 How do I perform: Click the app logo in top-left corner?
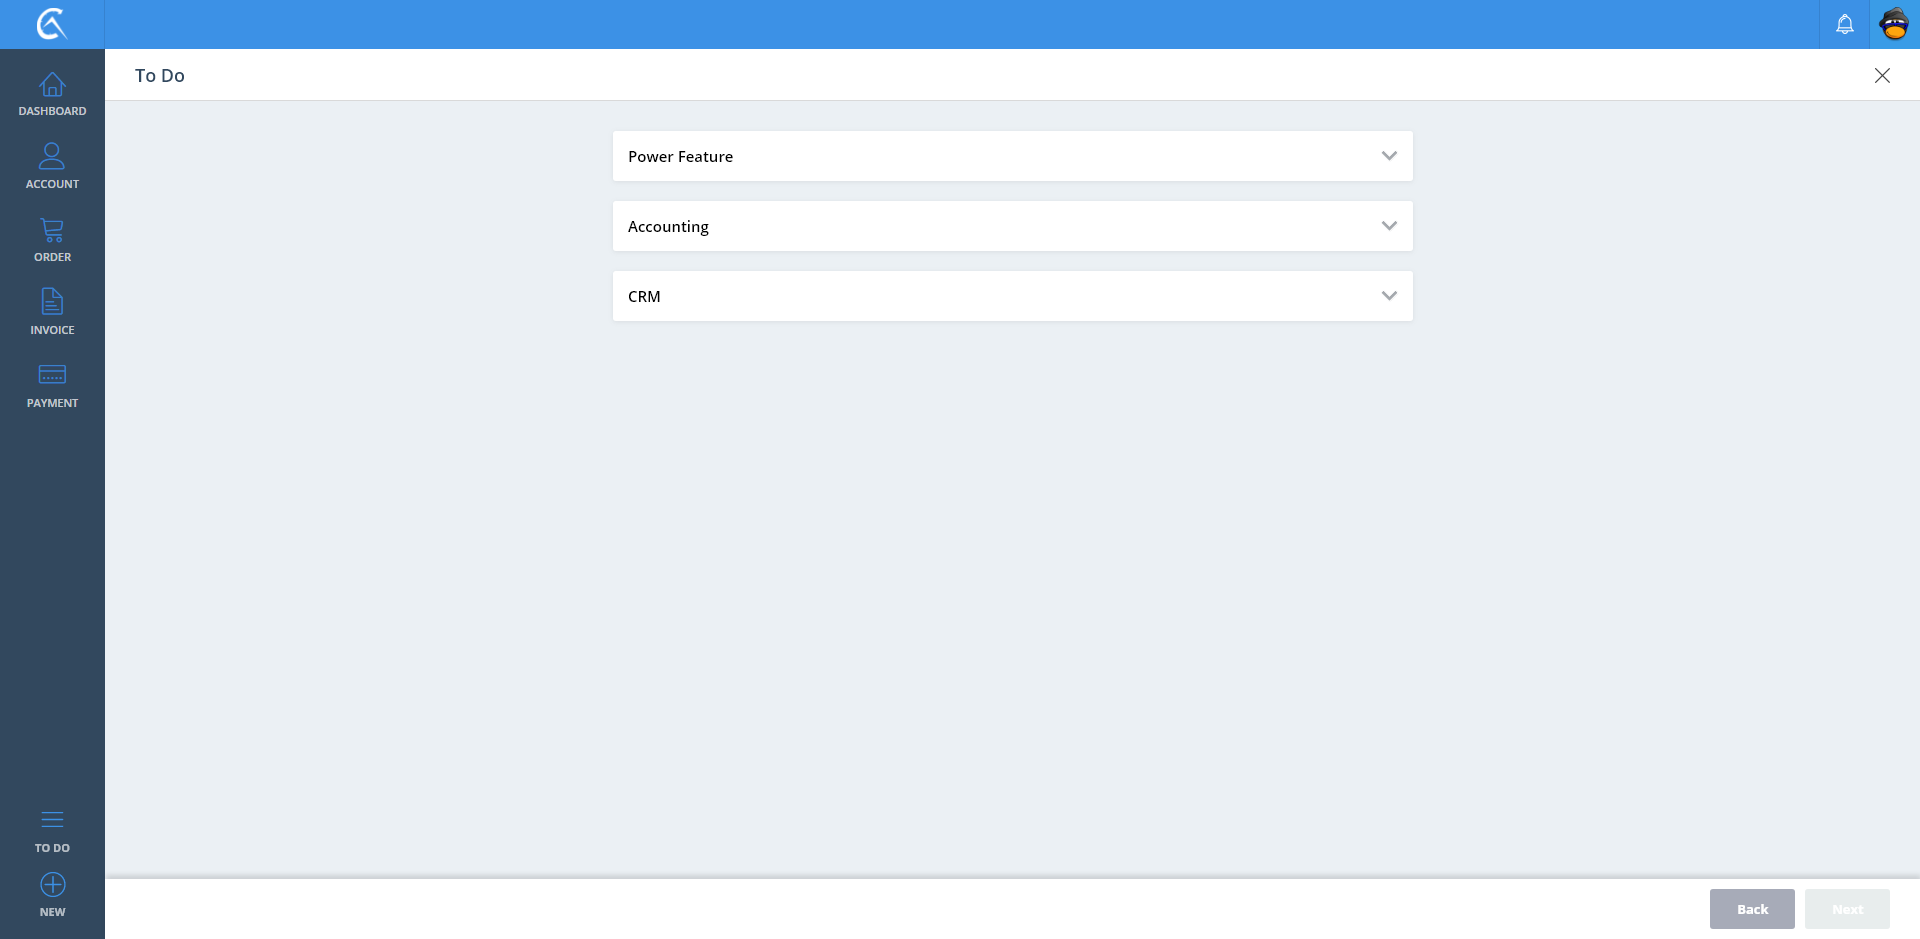pos(52,24)
